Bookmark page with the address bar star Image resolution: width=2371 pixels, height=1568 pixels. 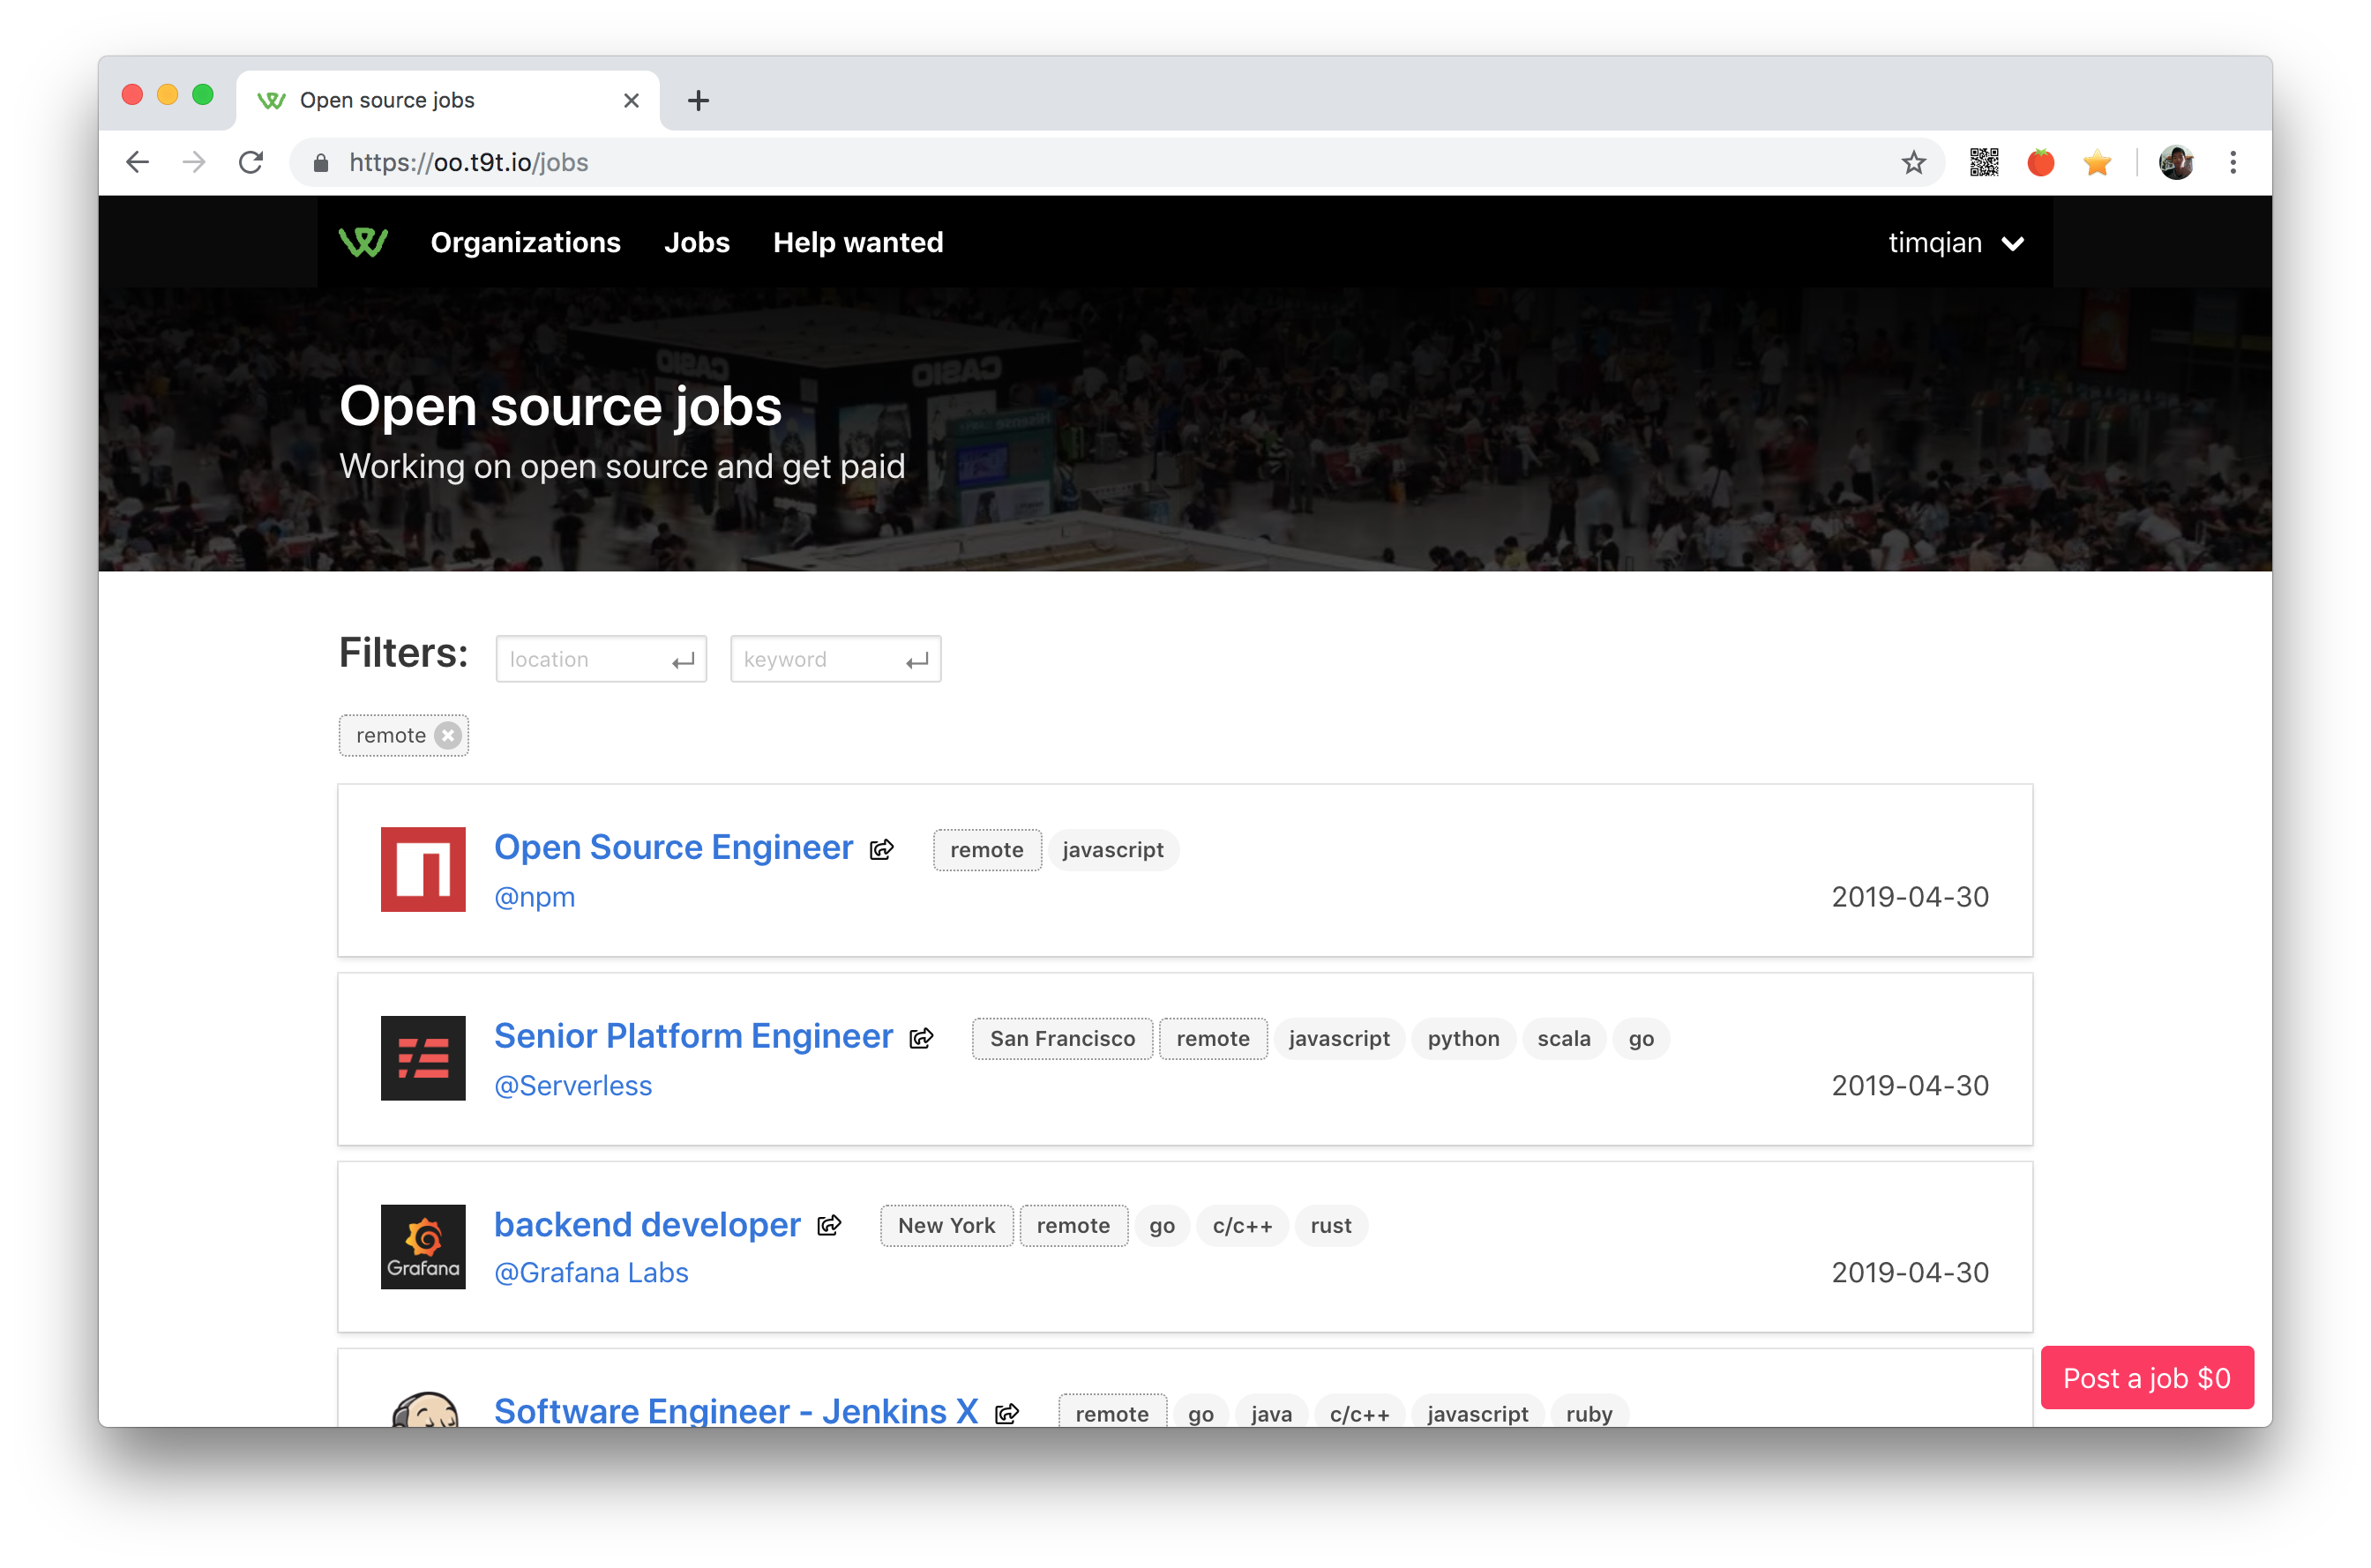[1913, 162]
